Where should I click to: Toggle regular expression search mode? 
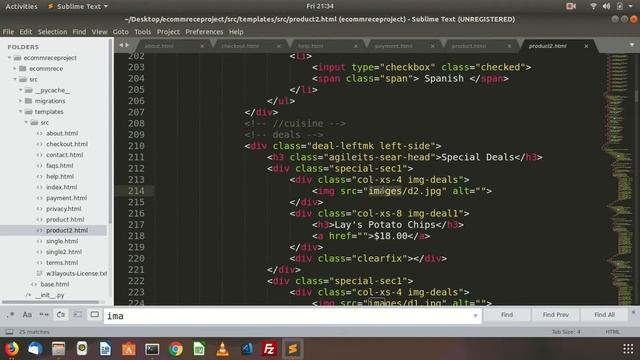click(x=10, y=315)
